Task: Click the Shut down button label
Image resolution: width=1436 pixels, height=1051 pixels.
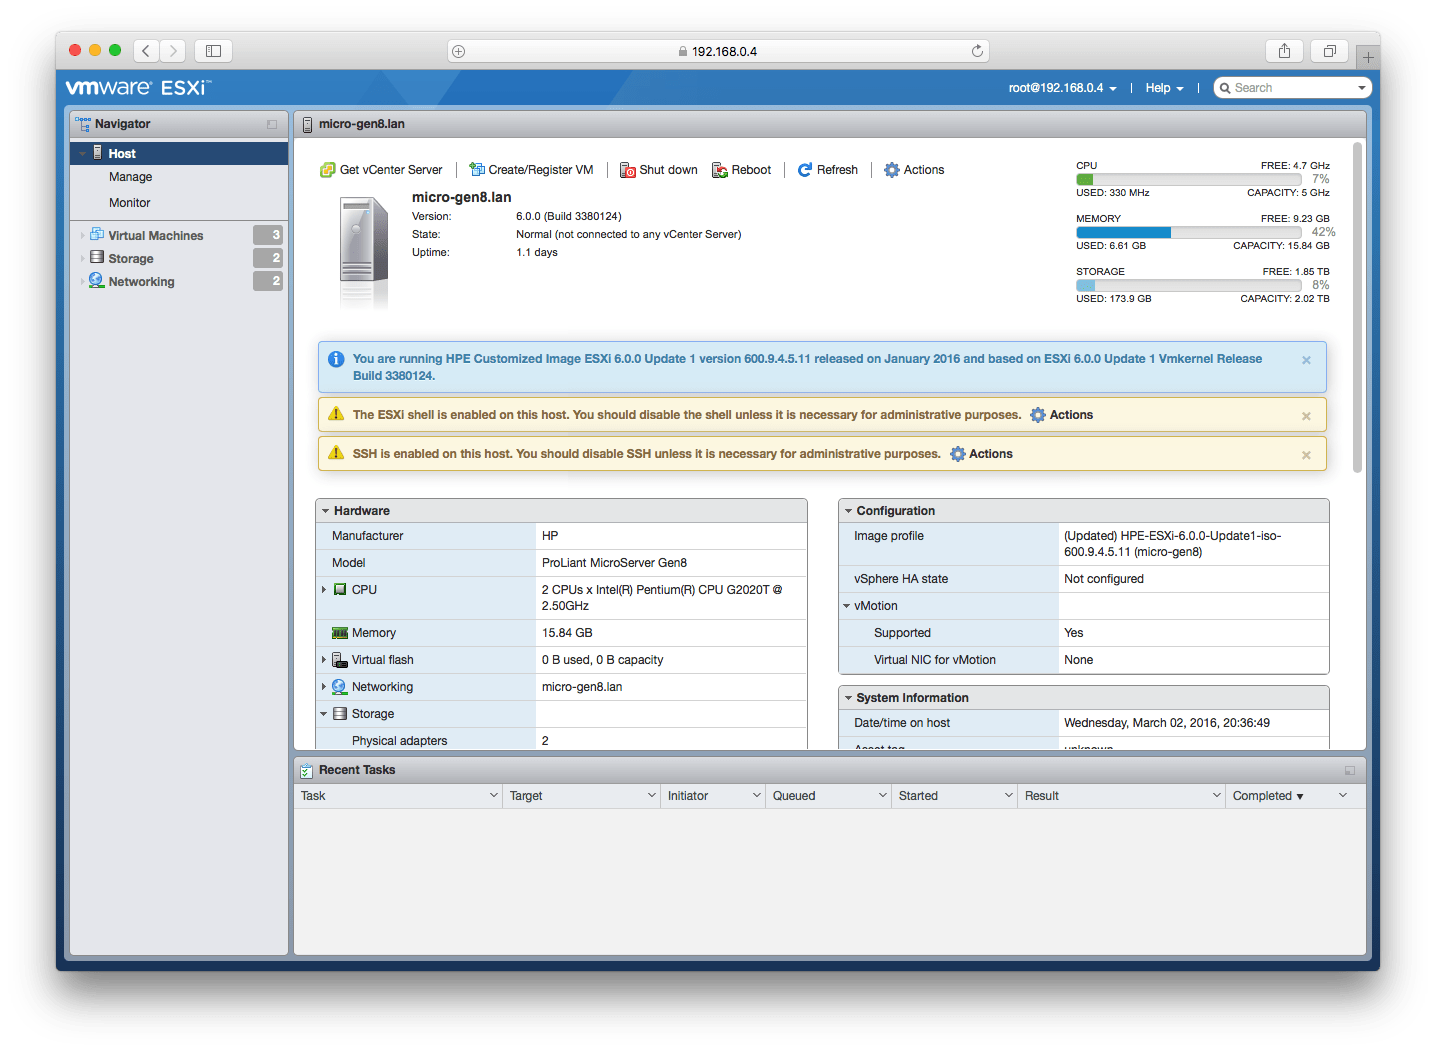Action: (x=668, y=170)
